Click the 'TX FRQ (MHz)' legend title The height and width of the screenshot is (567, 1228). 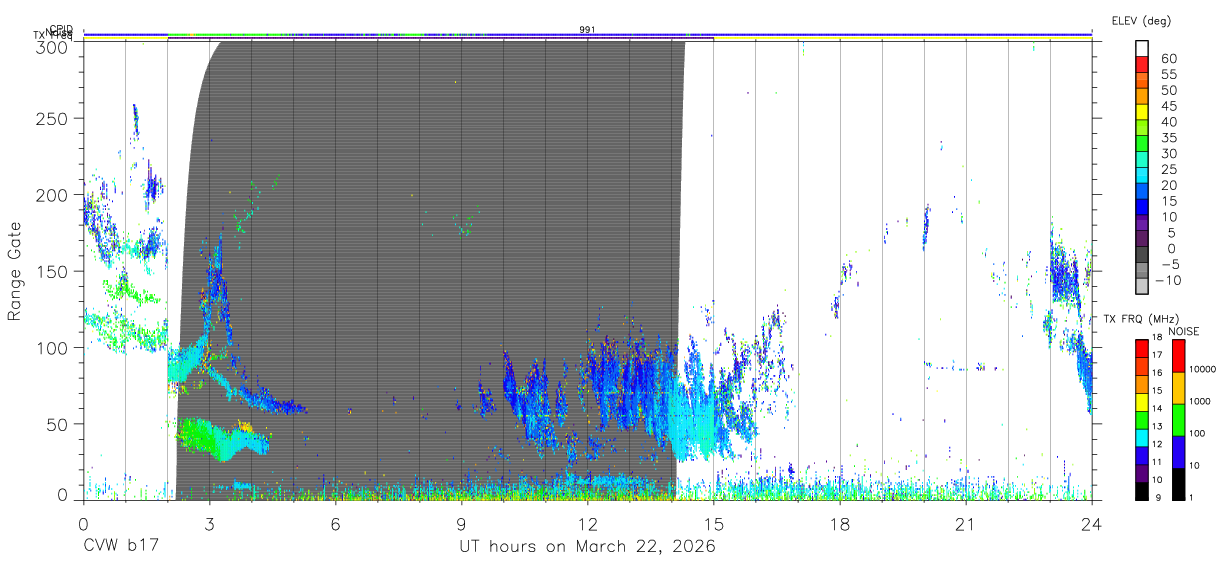[1141, 319]
